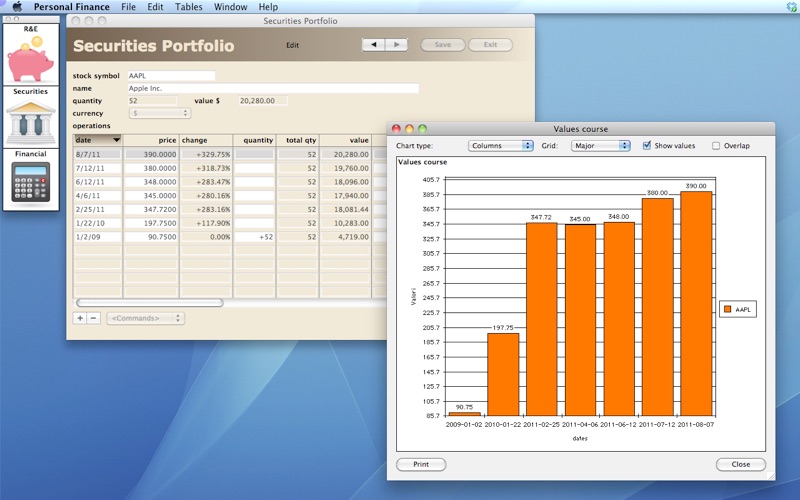This screenshot has width=800, height=500.
Task: Open the File menu
Action: coord(129,7)
